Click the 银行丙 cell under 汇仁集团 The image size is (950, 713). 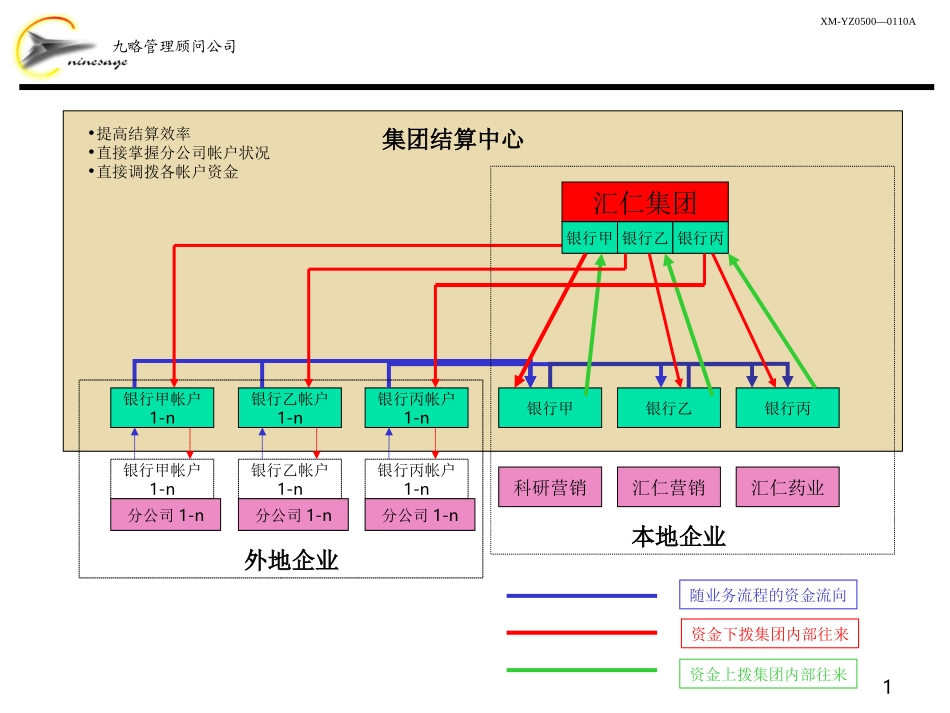[700, 238]
